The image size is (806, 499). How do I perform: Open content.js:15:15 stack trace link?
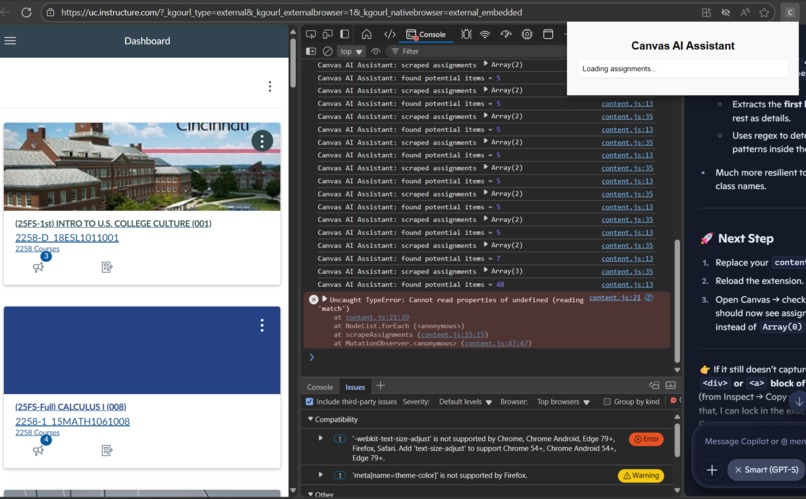coord(453,335)
